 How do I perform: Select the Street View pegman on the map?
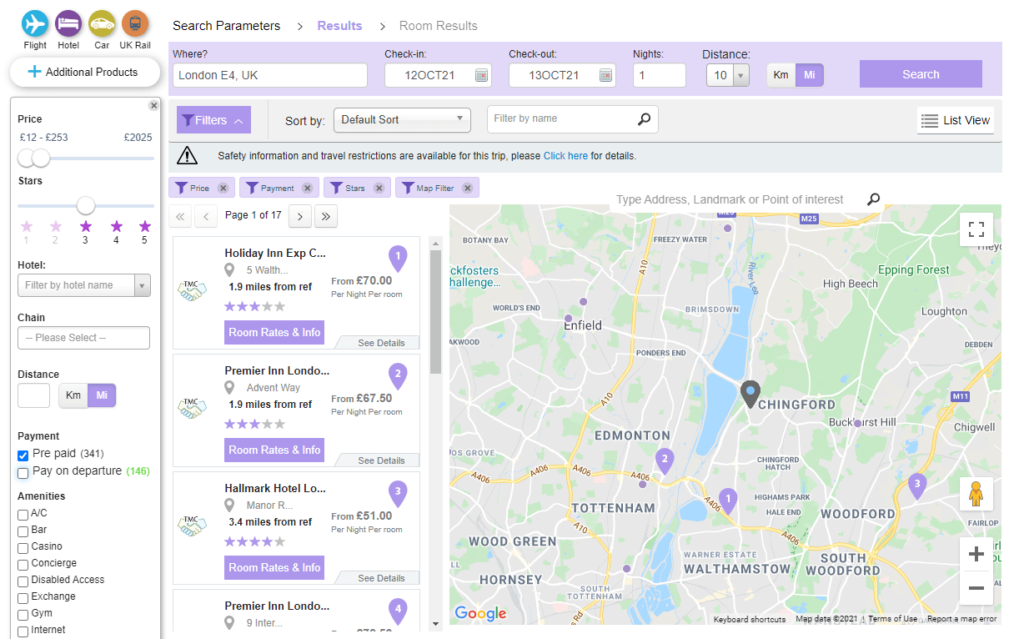[x=976, y=494]
